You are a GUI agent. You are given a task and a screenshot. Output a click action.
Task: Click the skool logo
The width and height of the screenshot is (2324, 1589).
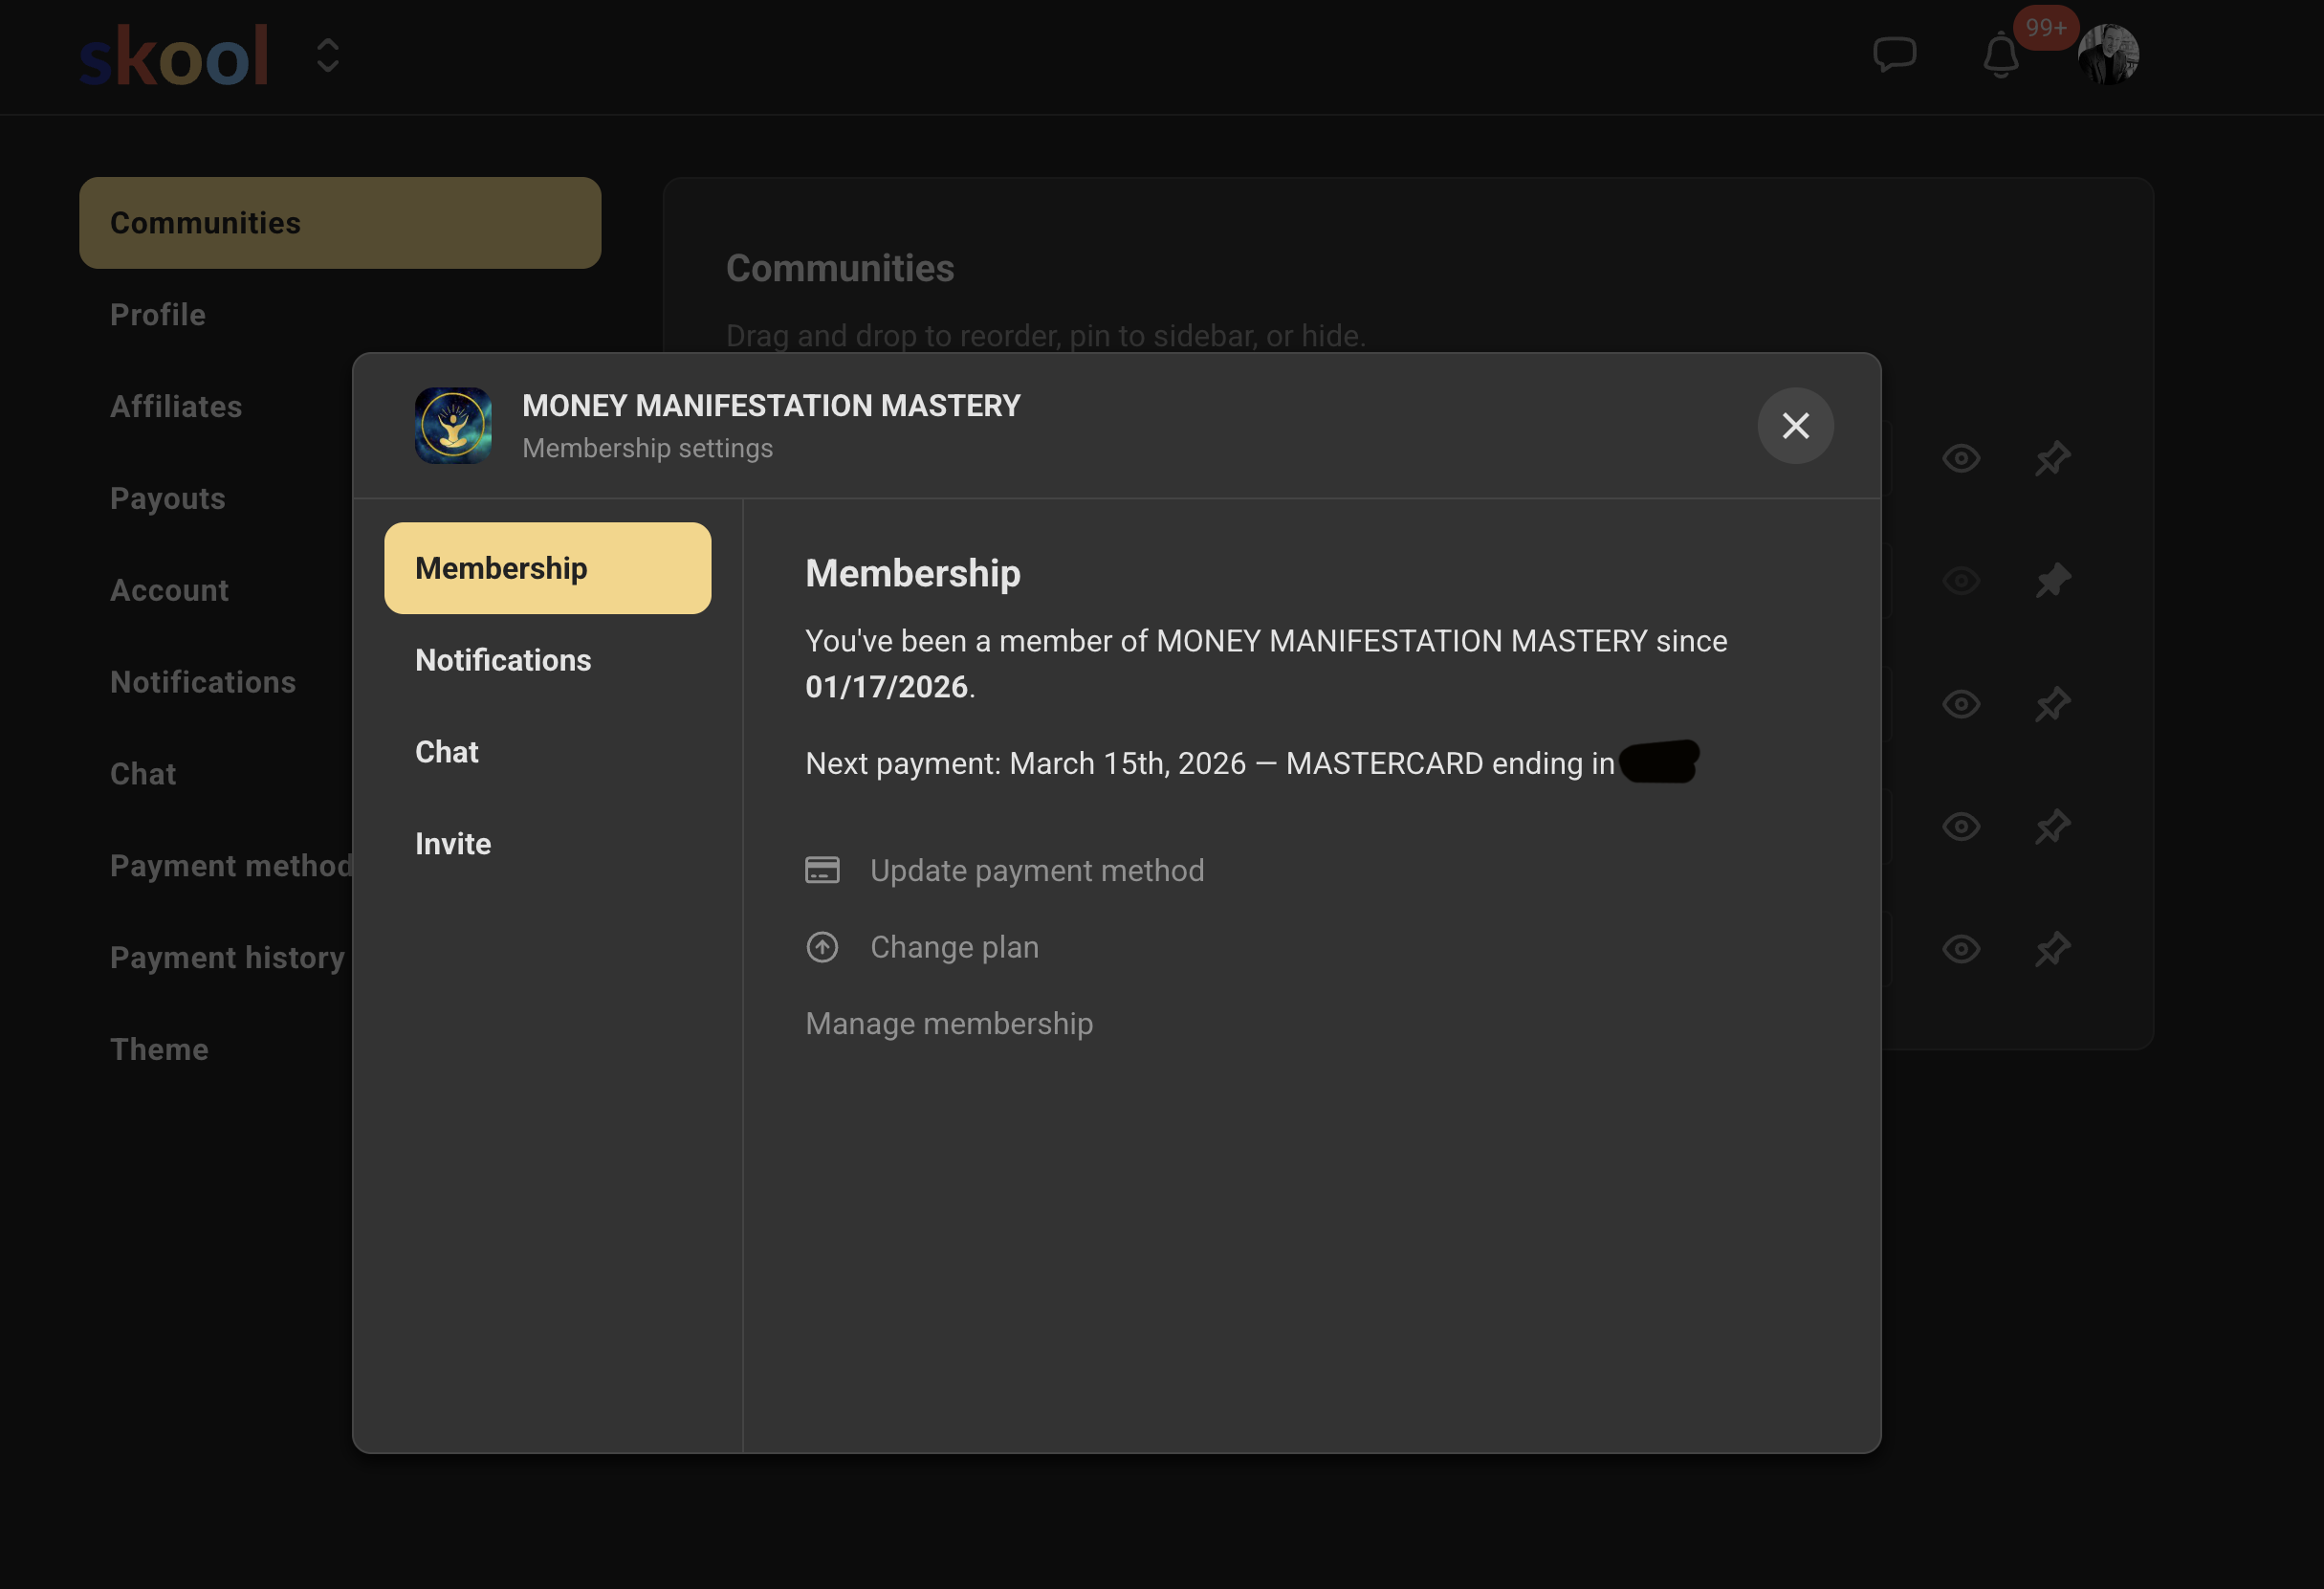pyautogui.click(x=174, y=56)
